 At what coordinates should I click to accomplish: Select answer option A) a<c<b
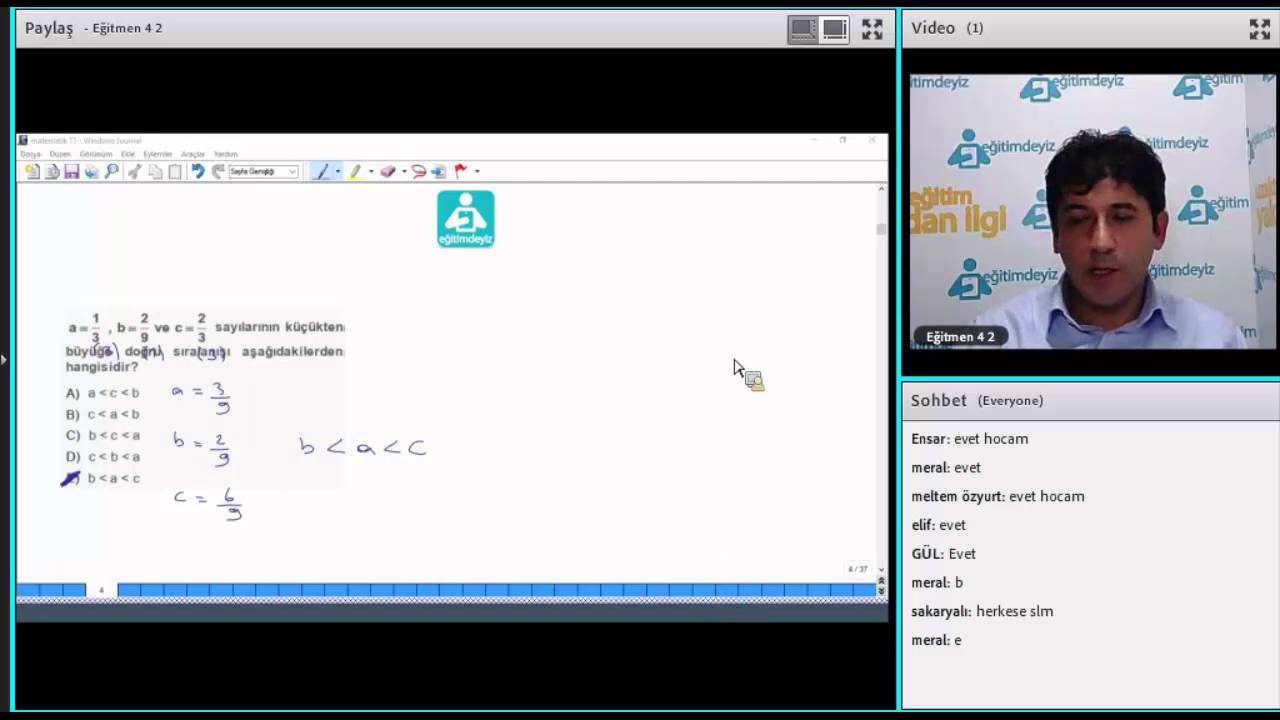[x=102, y=393]
